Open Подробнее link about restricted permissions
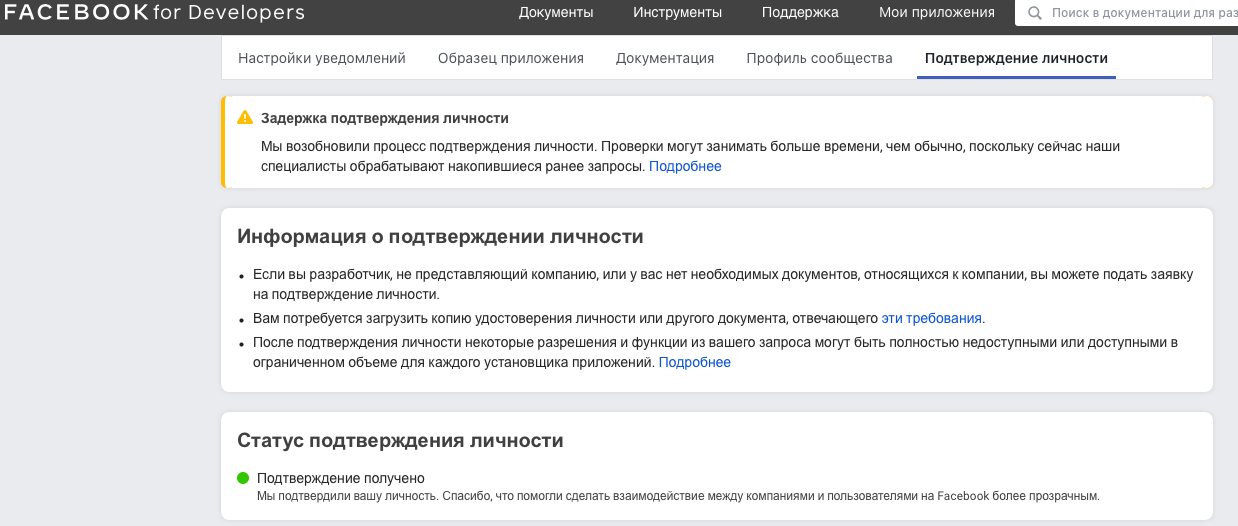Screen dimensions: 1238x526 pyautogui.click(x=694, y=362)
